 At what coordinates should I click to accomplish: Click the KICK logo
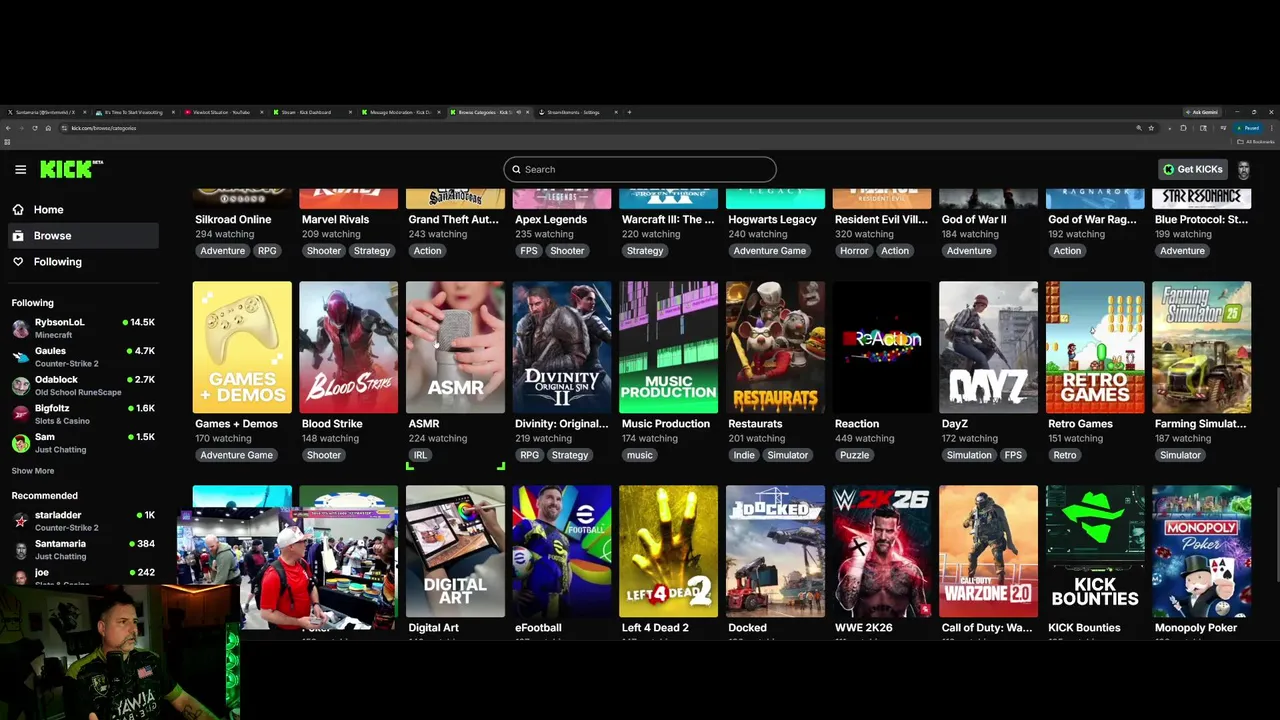tap(71, 169)
